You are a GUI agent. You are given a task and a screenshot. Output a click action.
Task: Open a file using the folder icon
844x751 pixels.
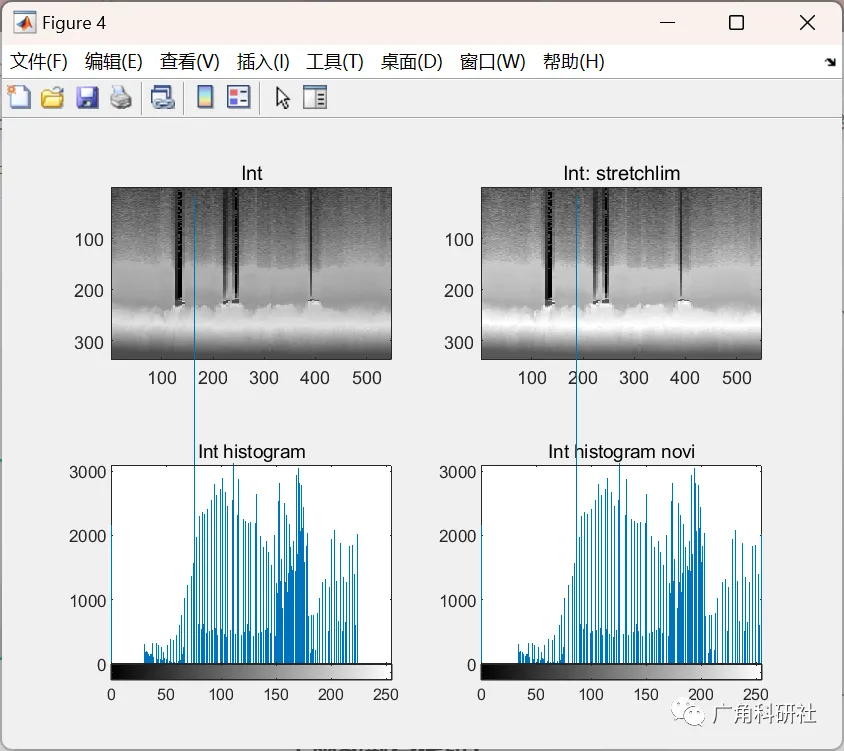(53, 98)
